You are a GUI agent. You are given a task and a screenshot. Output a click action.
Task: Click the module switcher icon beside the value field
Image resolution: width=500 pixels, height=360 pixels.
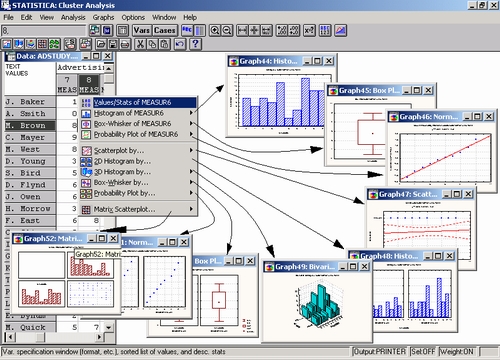pos(94,31)
